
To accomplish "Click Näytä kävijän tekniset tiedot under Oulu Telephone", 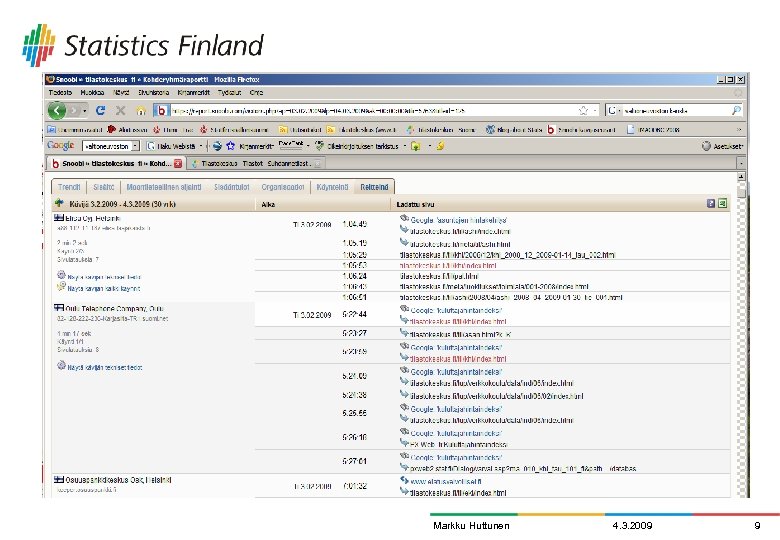I will 104,367.
